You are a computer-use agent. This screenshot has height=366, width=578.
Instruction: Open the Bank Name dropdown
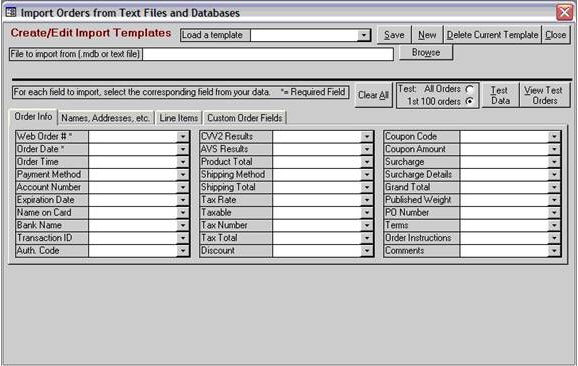(183, 225)
